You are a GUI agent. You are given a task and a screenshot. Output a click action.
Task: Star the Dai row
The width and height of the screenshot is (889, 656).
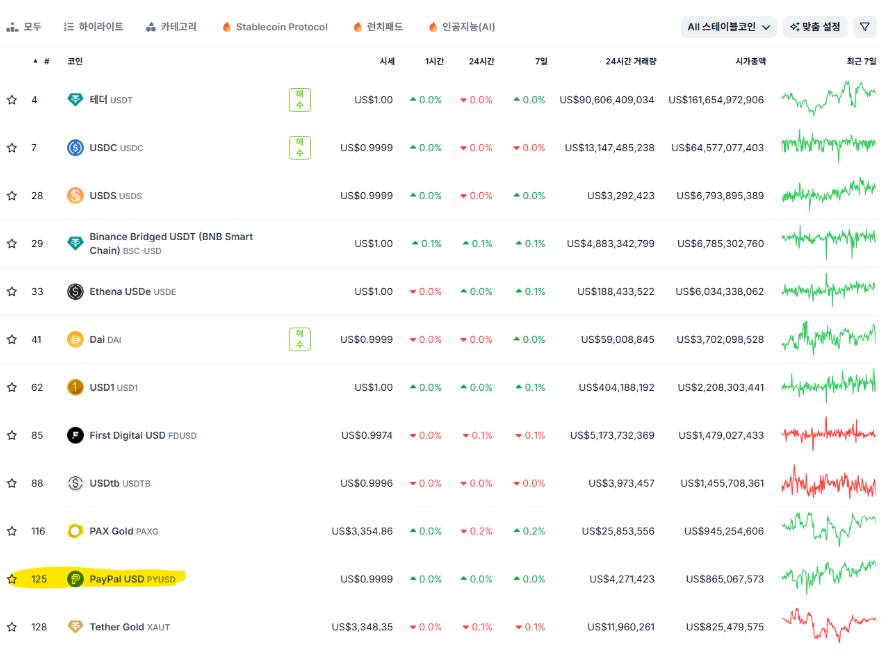click(x=11, y=340)
